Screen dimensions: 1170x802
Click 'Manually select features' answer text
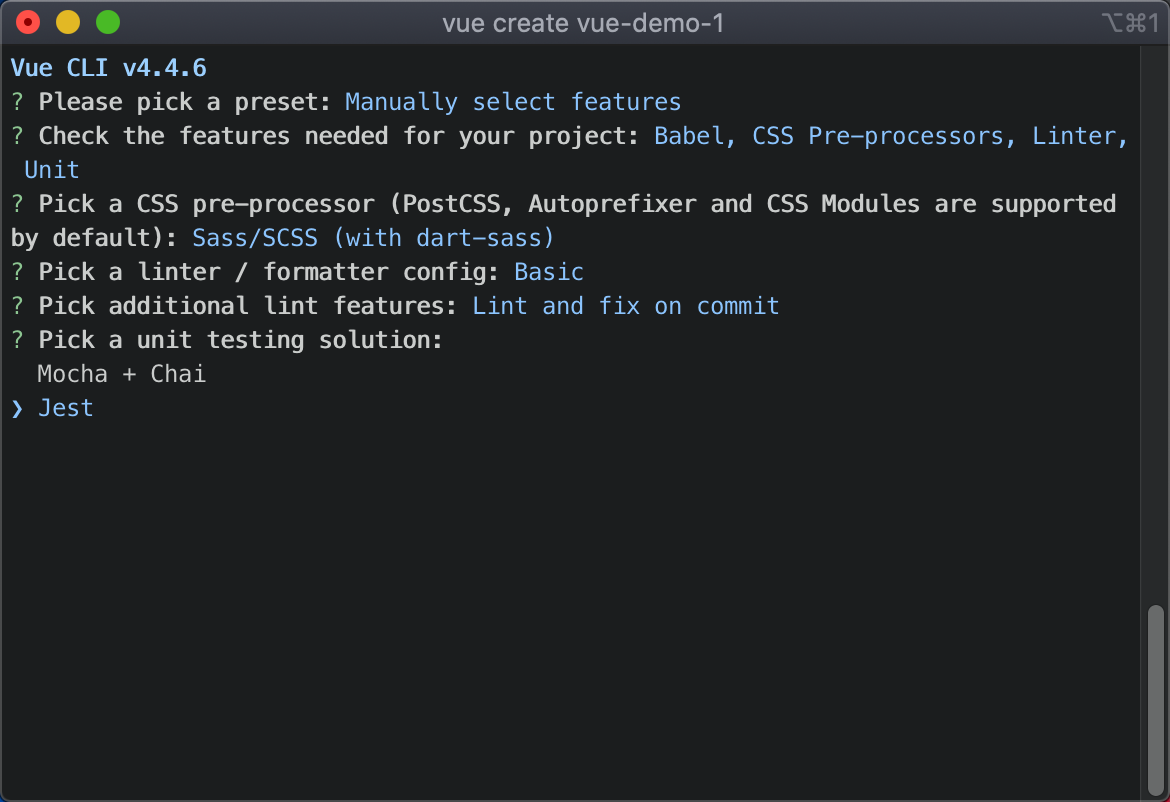coord(513,102)
